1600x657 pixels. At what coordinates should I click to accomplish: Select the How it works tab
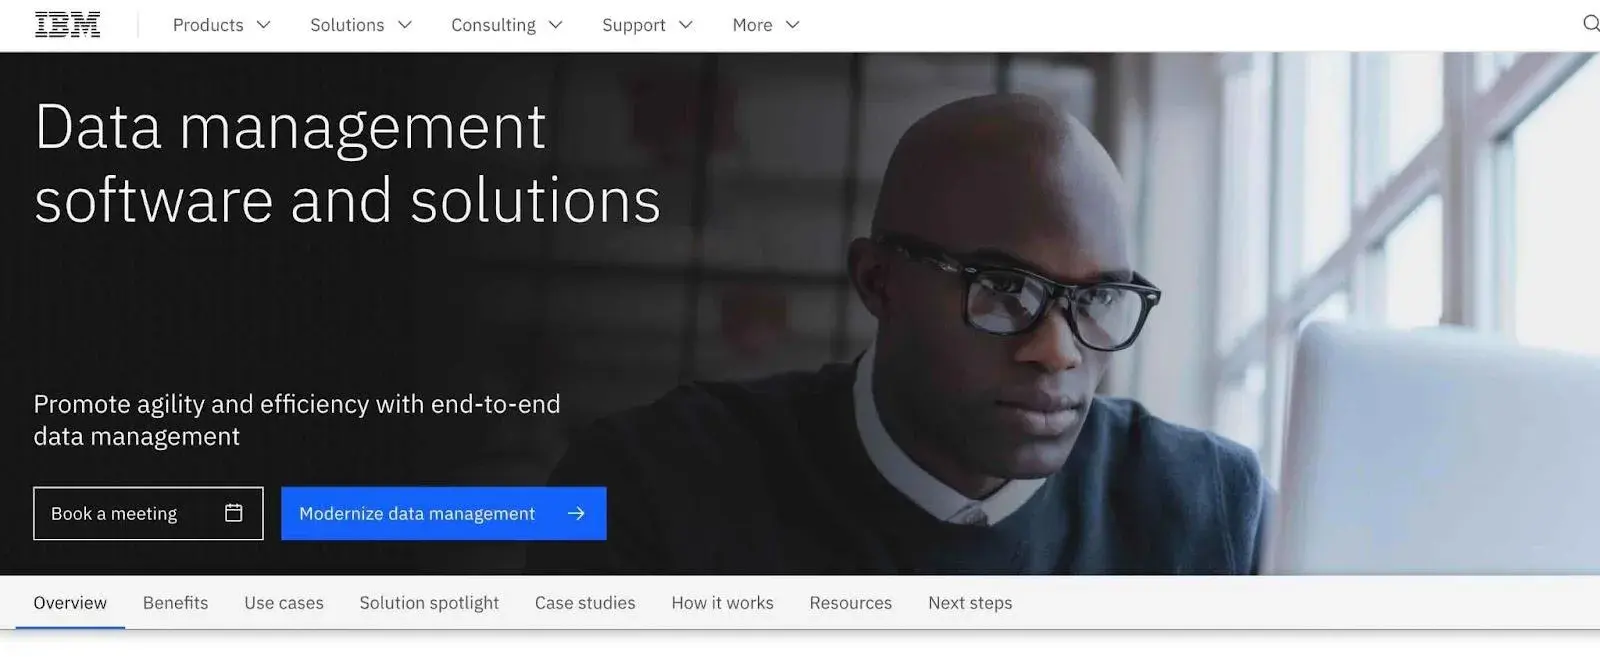(722, 603)
